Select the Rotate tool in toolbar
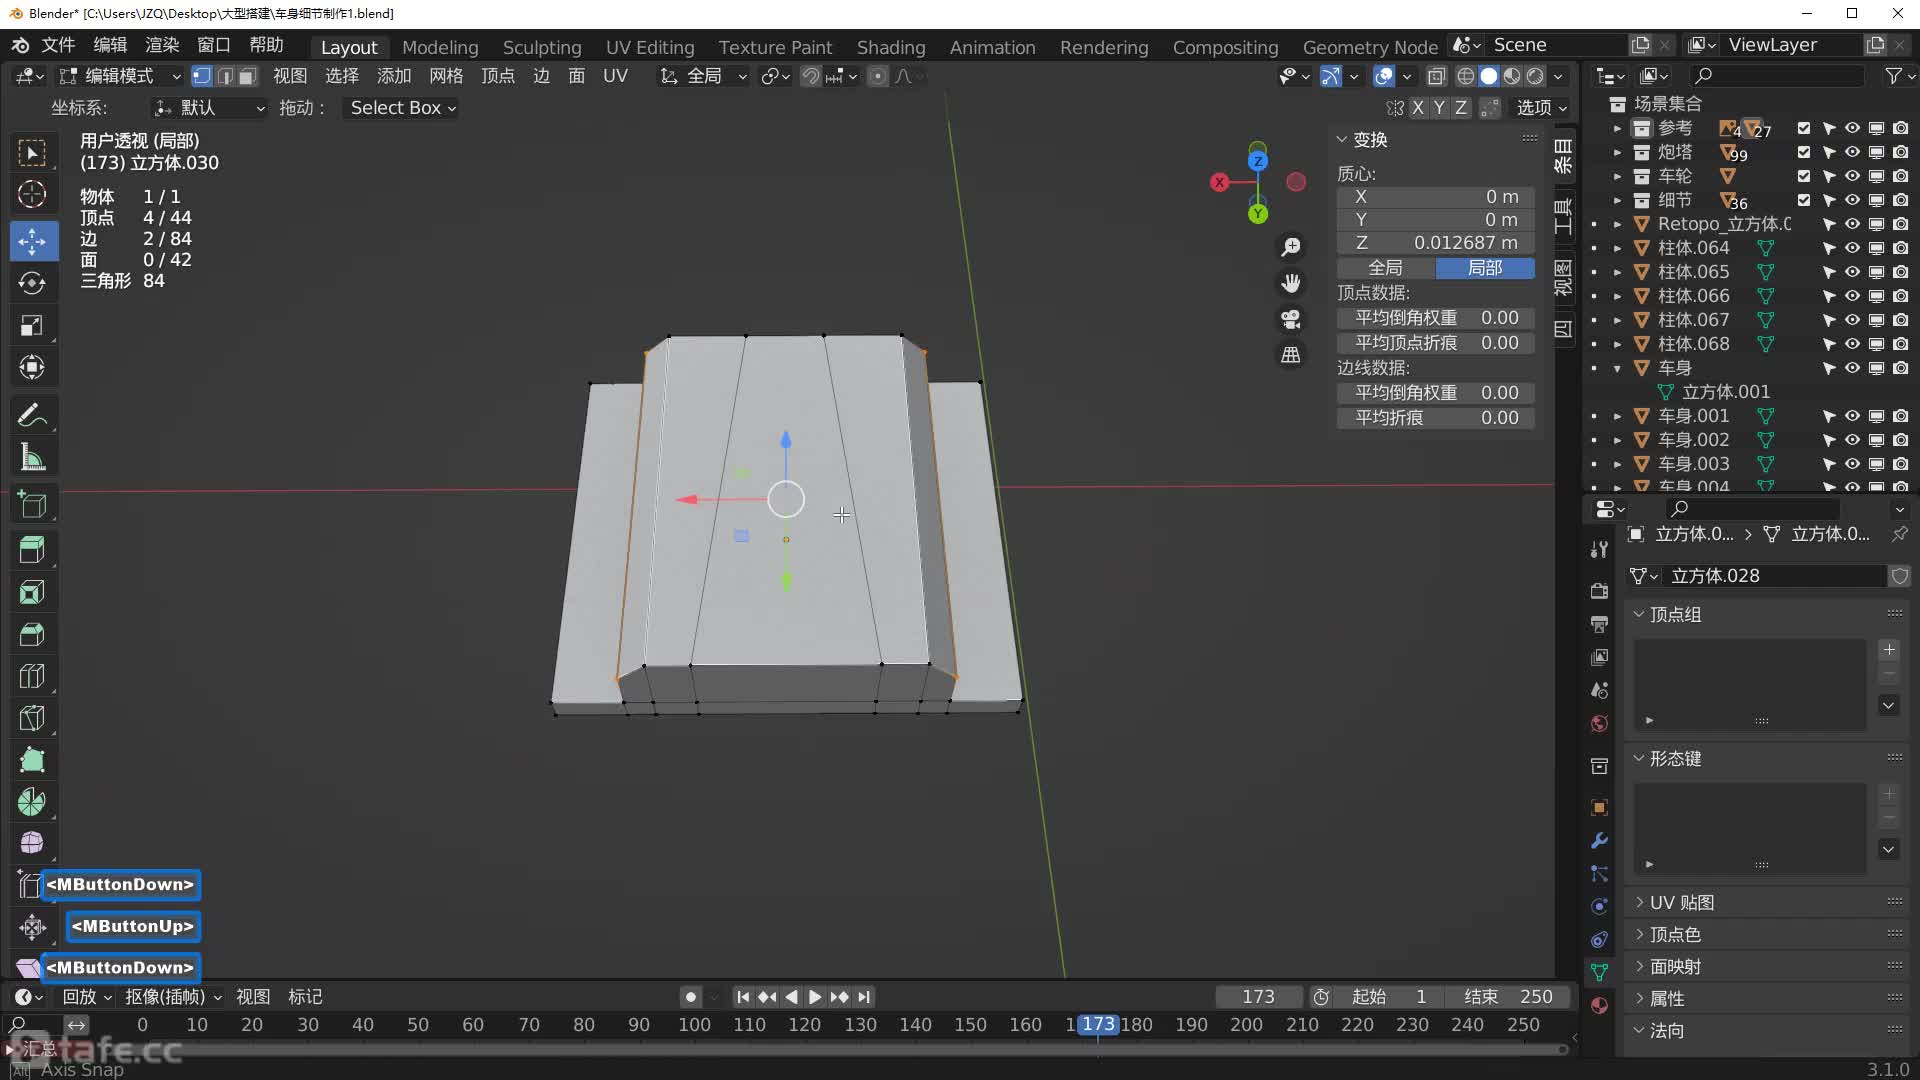 [x=32, y=283]
